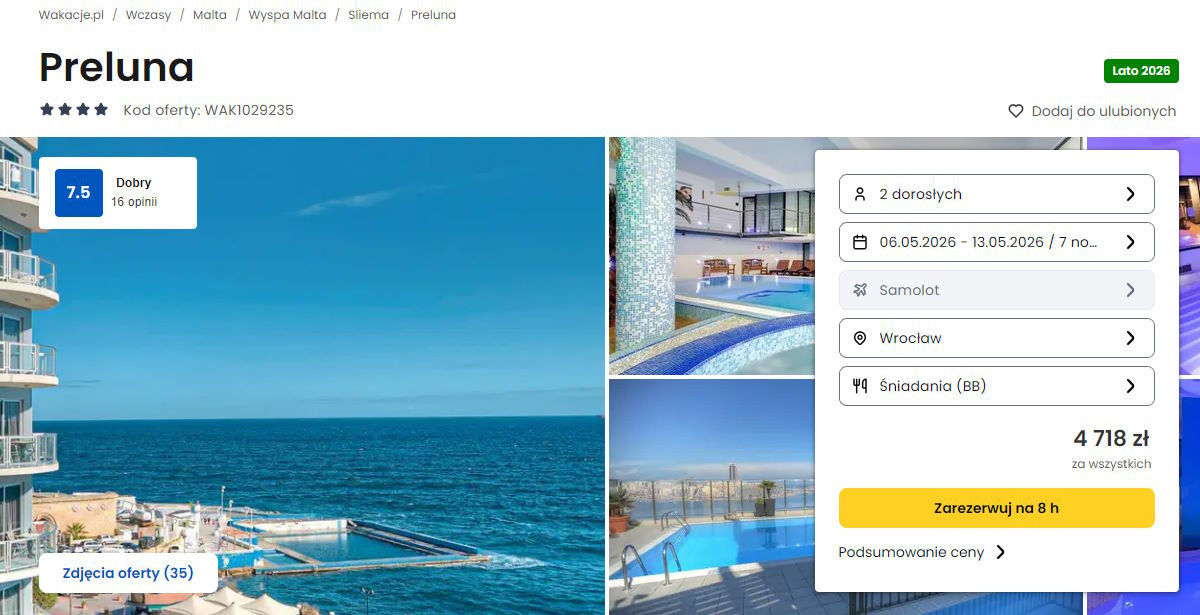Open the date range chevron

(x=1131, y=242)
